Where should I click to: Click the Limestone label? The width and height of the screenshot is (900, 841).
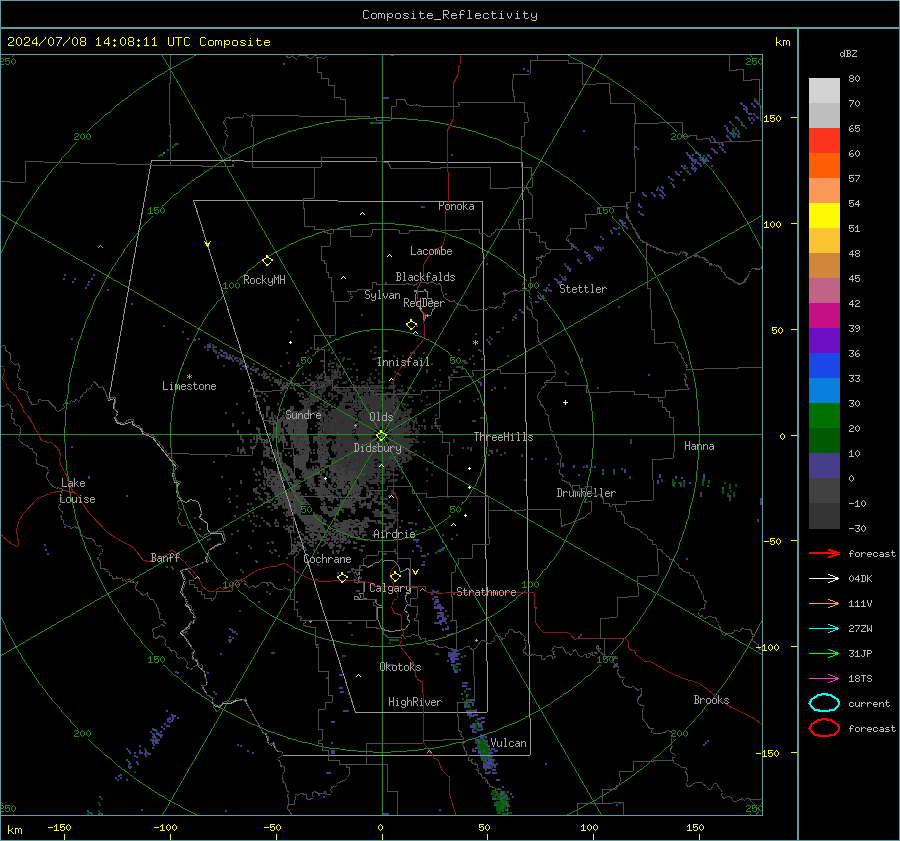click(189, 386)
